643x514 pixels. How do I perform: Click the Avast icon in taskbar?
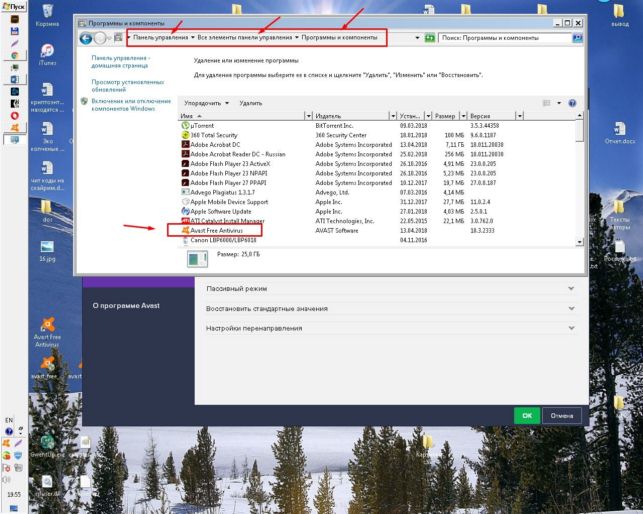[14, 128]
